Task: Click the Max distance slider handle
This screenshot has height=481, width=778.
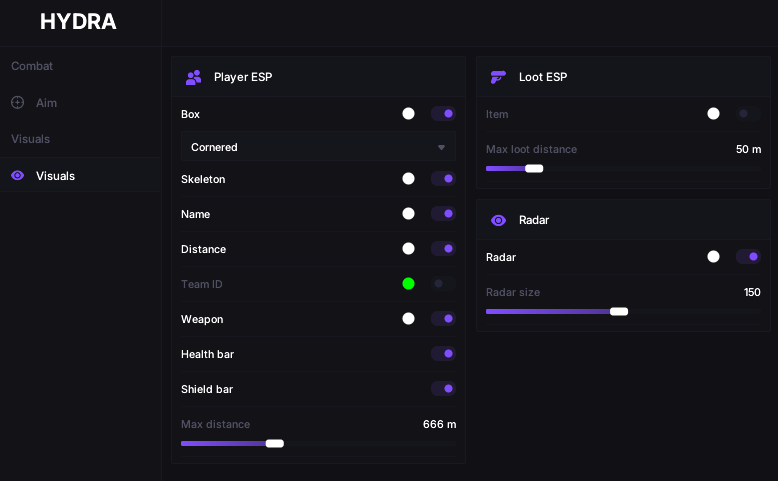Action: (x=274, y=443)
